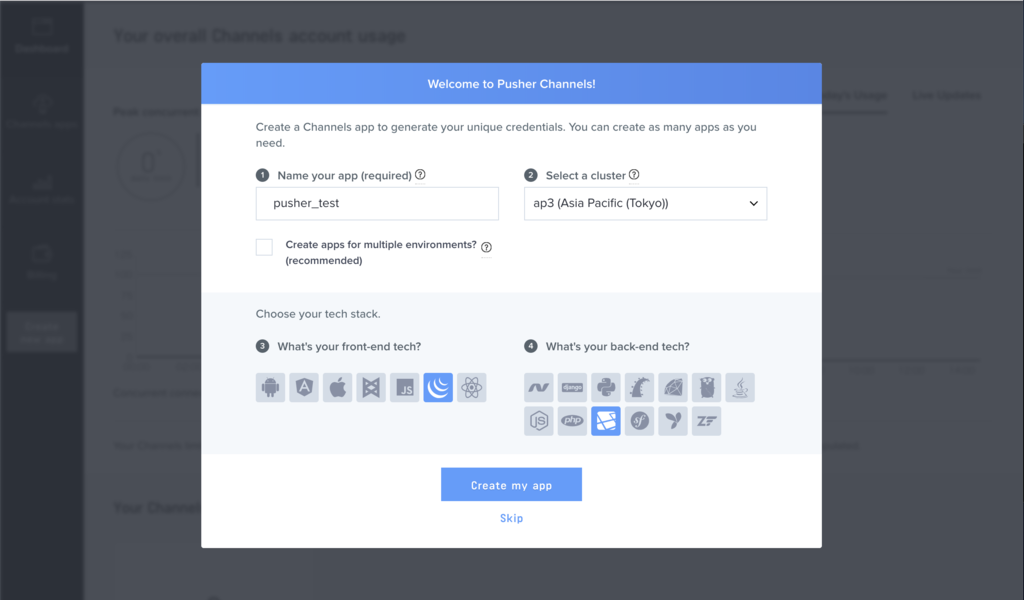The width and height of the screenshot is (1024, 600).
Task: Pick the Python back-end icon
Action: [606, 388]
